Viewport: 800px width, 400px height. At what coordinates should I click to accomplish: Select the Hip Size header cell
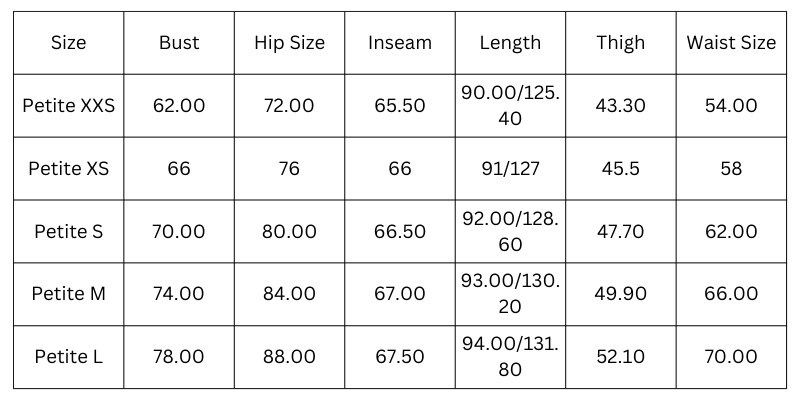pyautogui.click(x=289, y=43)
